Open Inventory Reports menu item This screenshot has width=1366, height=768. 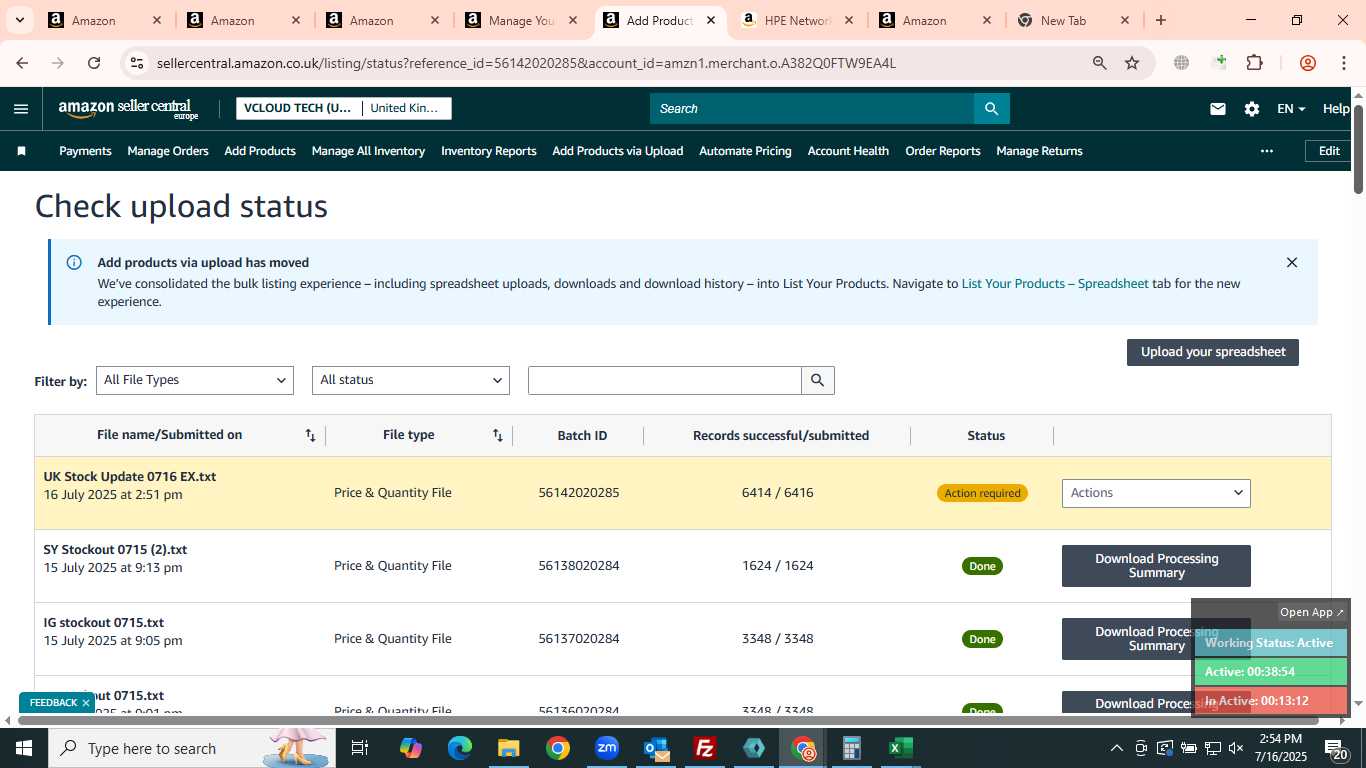489,151
